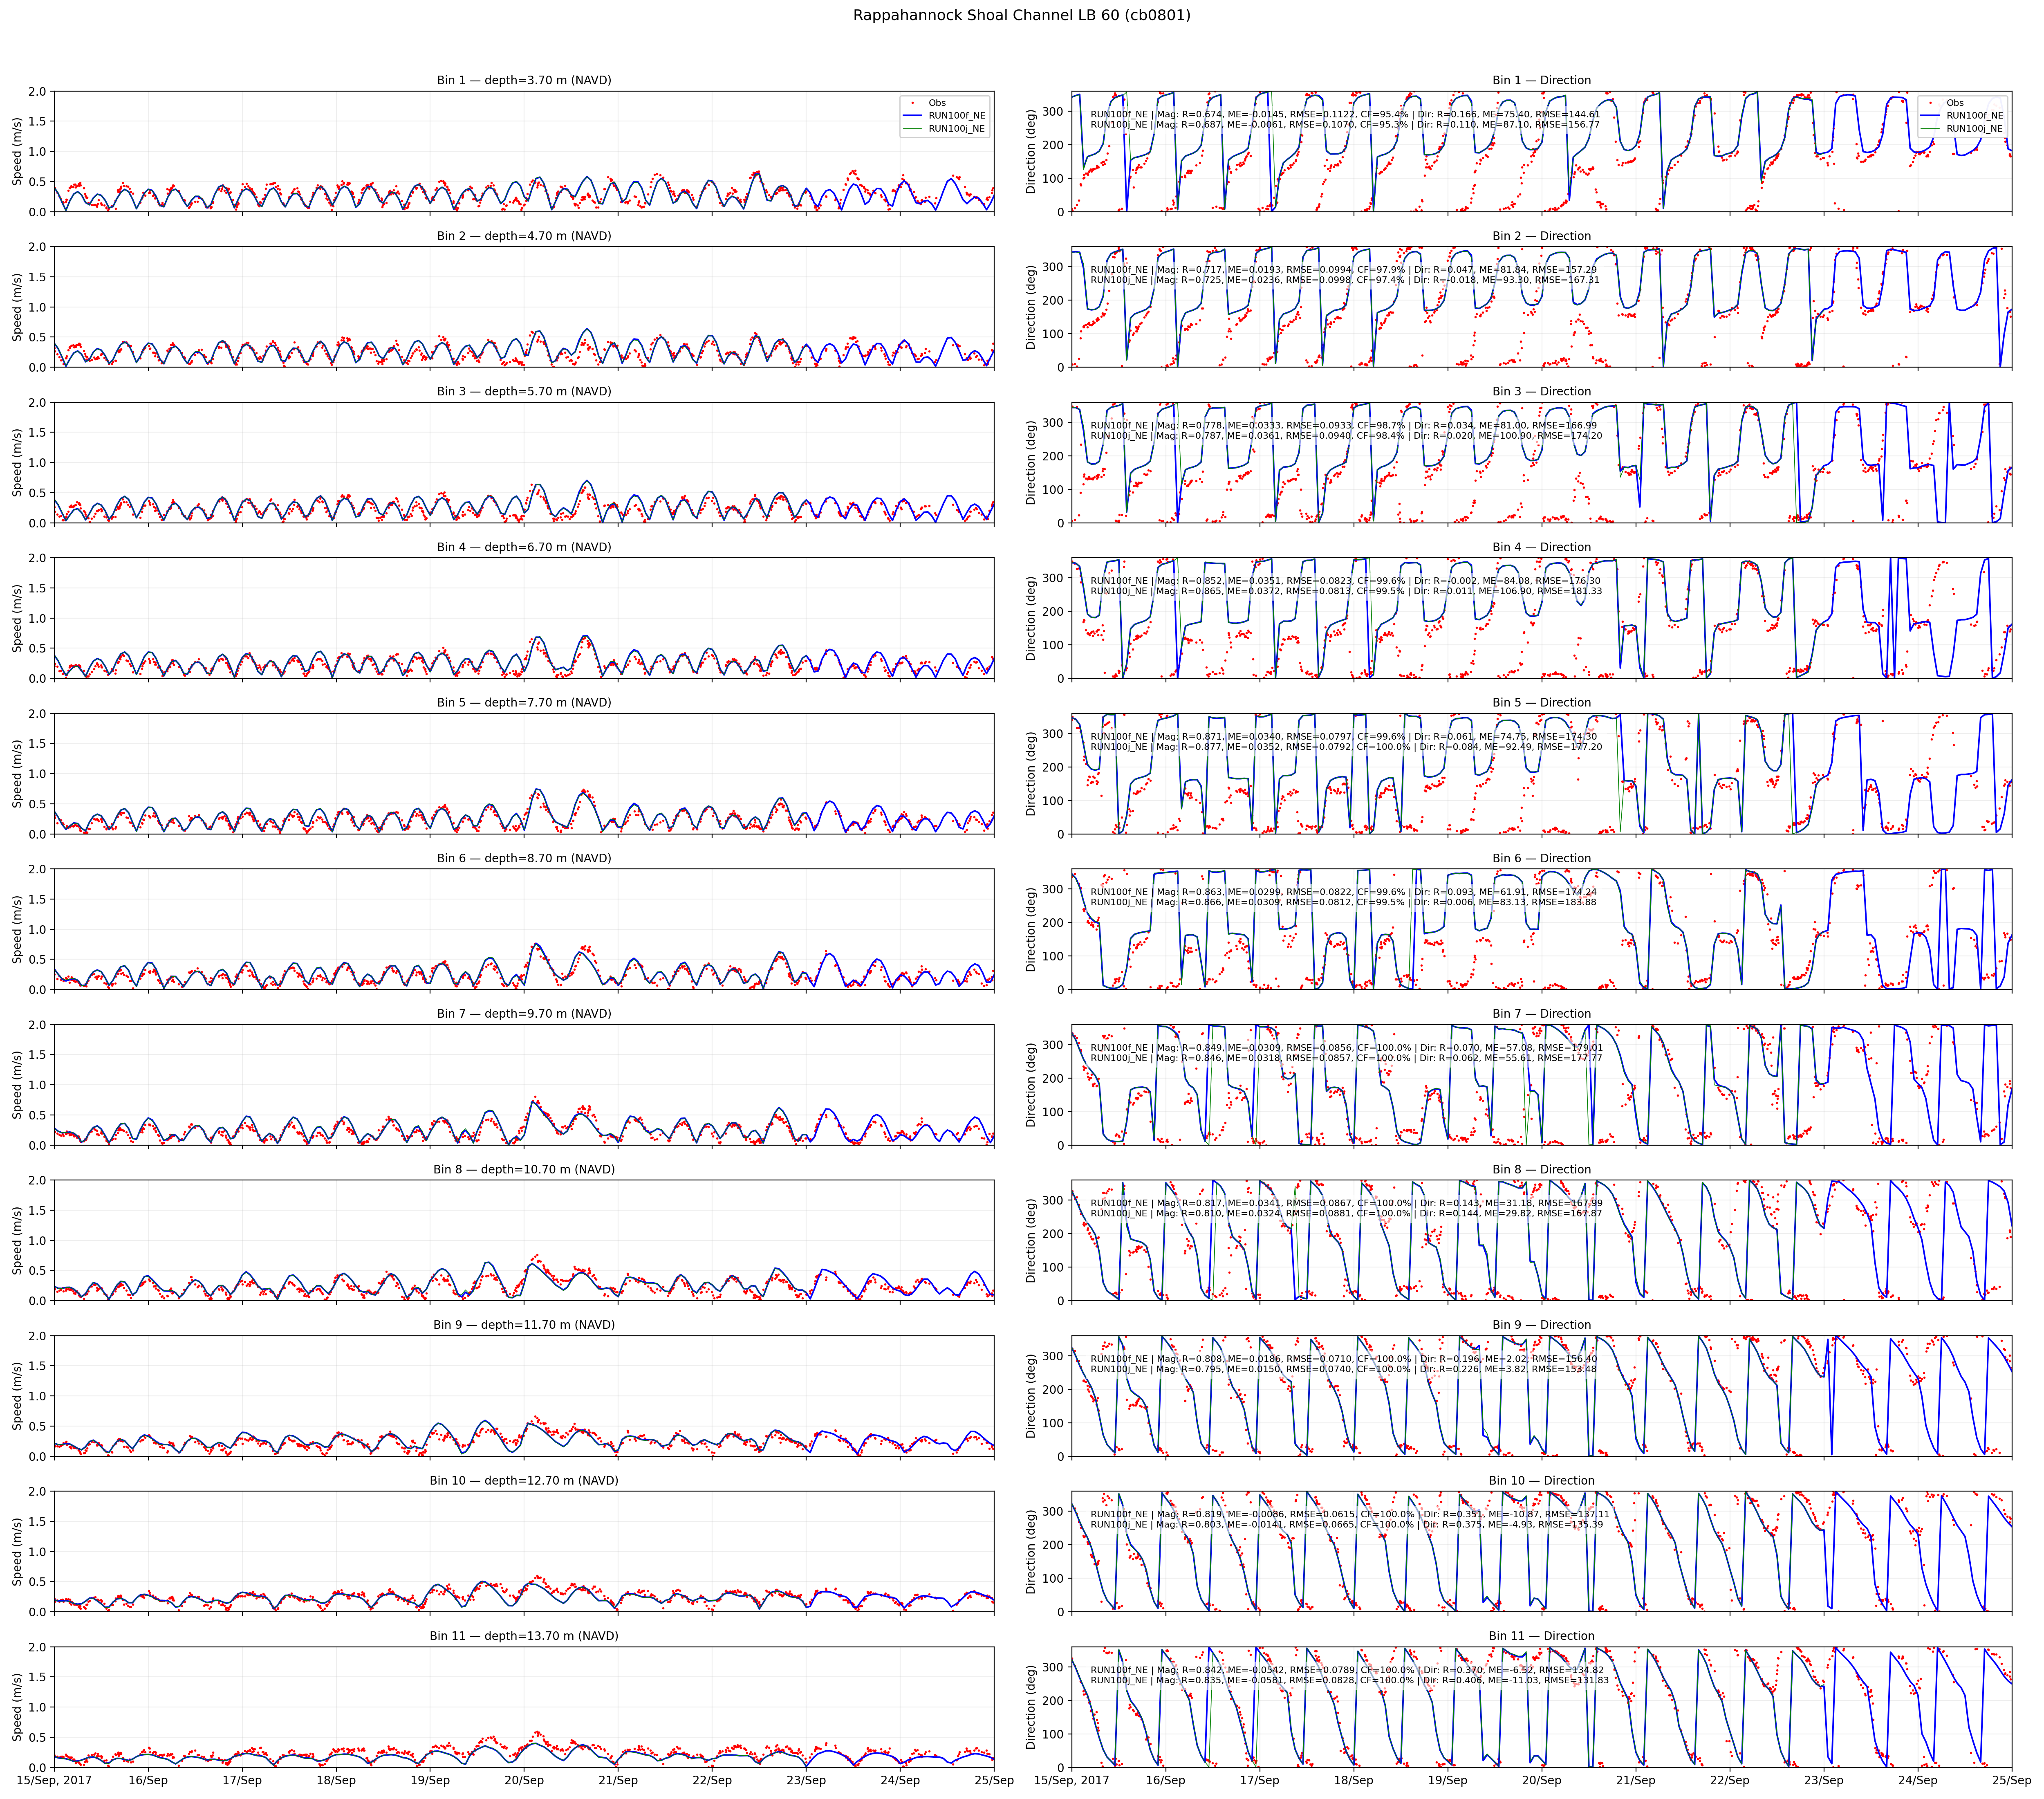
Task: Click 'Speed (m/s)' axis label of Bin 6 plot
Action: point(18,929)
